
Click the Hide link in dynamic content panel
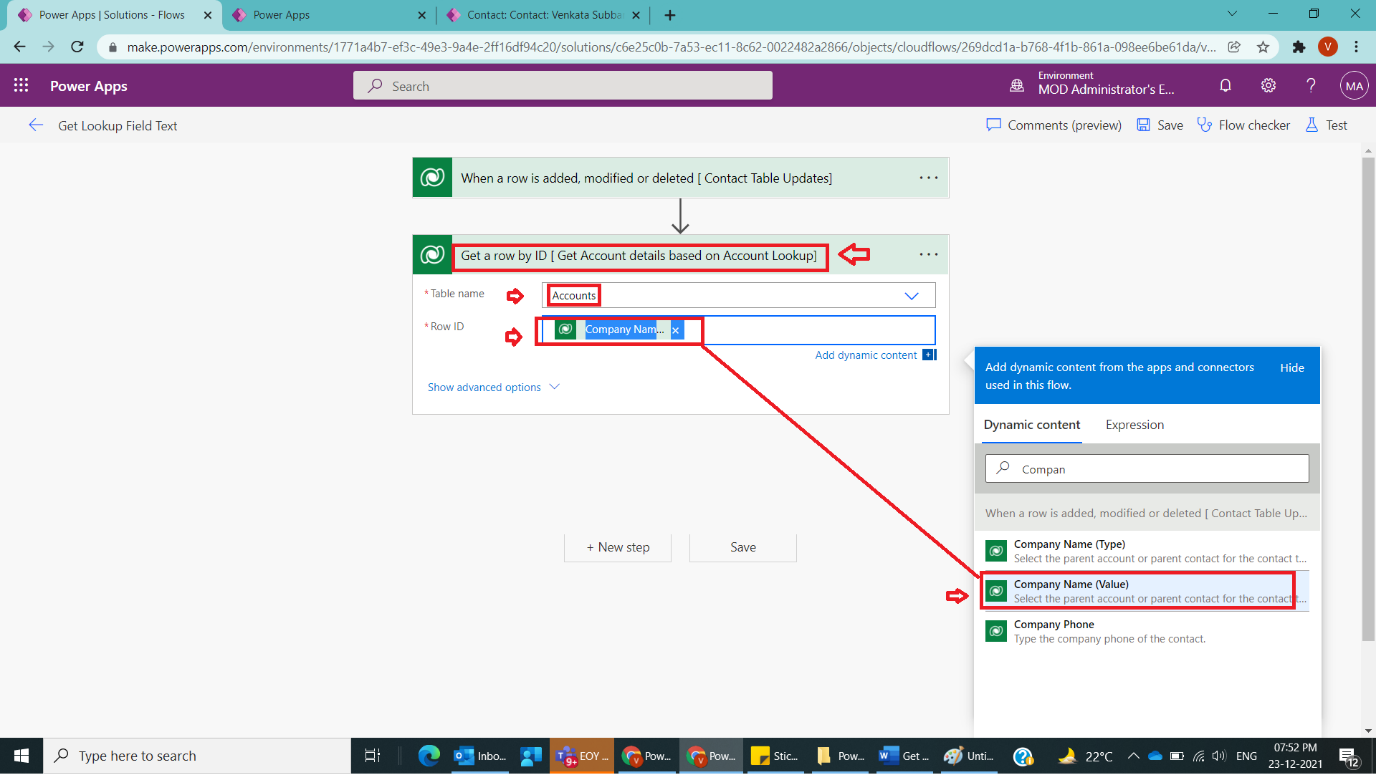(x=1292, y=367)
